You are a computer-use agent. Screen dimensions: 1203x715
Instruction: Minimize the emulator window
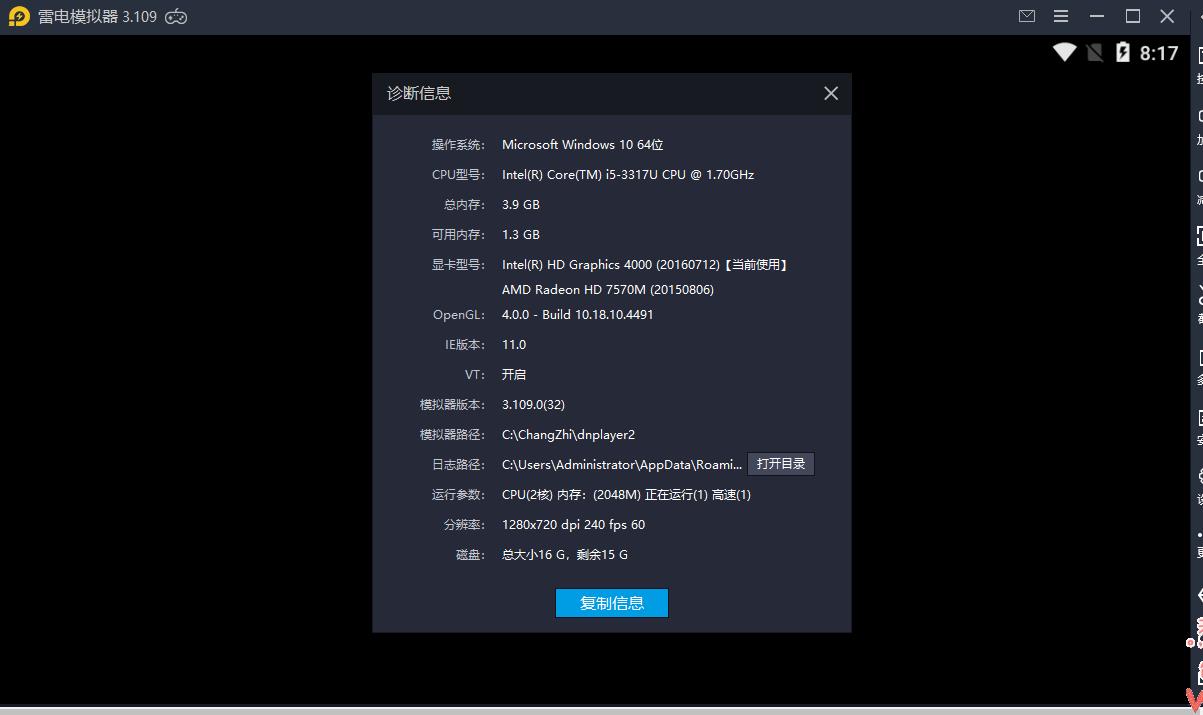1098,16
